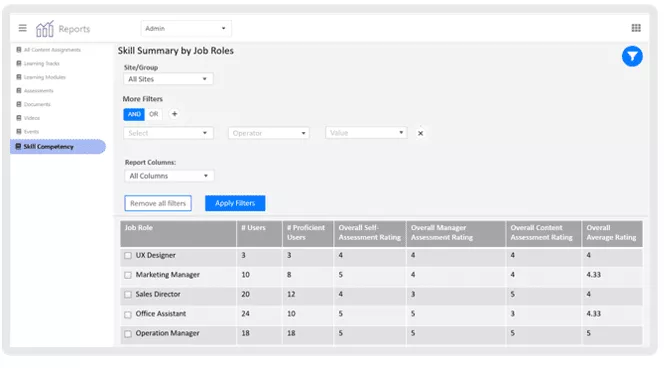The height and width of the screenshot is (368, 666).
Task: Go to Learning Tracks report
Action: coord(42,63)
